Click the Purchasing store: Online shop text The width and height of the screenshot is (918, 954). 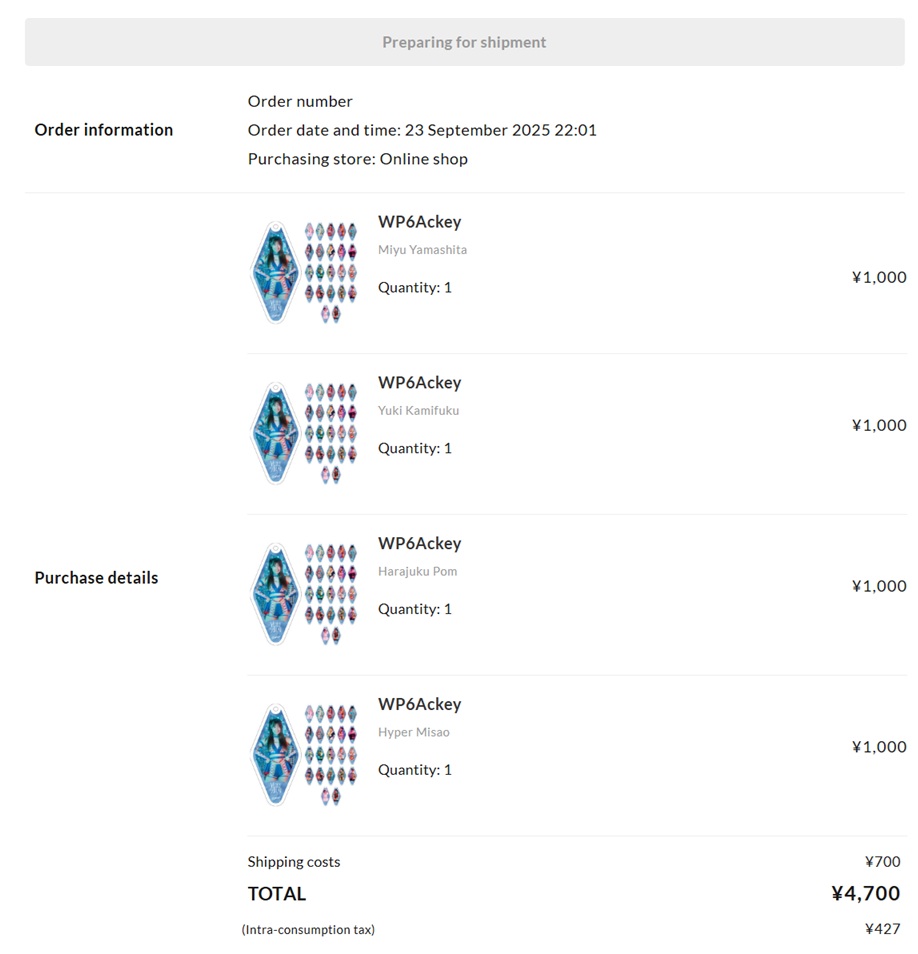pos(357,159)
